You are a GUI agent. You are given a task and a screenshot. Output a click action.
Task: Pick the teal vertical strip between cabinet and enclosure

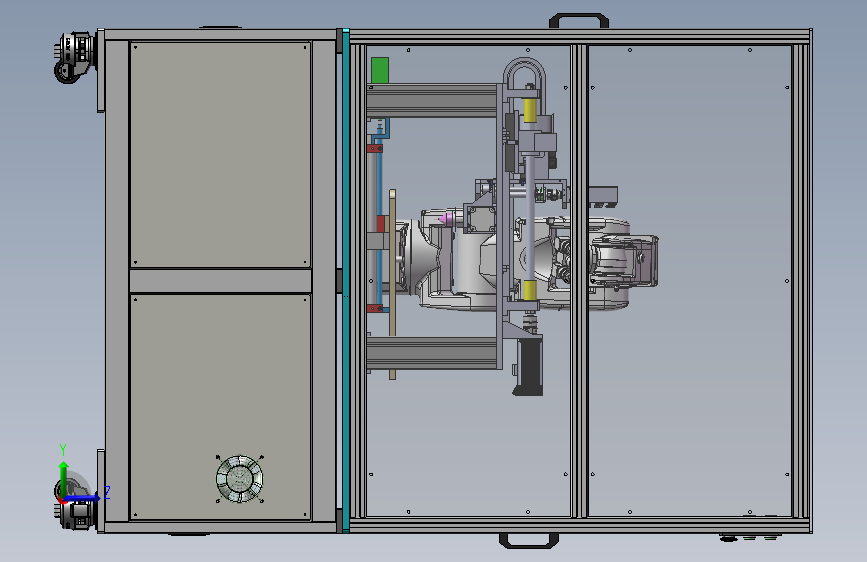346,281
